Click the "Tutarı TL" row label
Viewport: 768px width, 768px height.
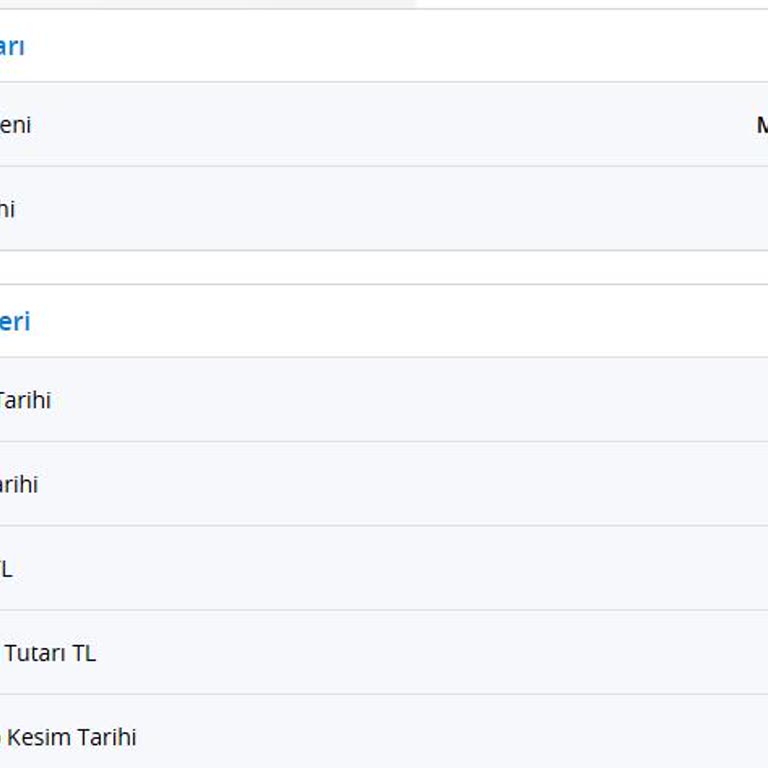50,653
